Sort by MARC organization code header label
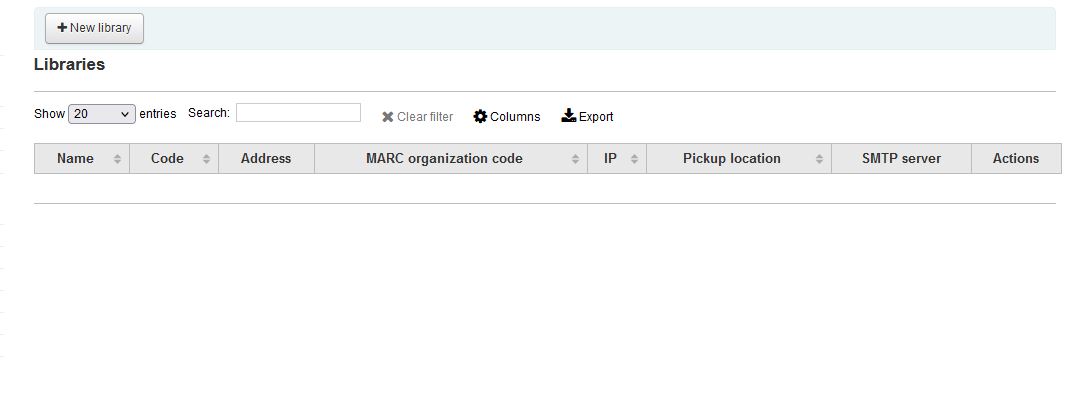The width and height of the screenshot is (1066, 408). (x=444, y=158)
